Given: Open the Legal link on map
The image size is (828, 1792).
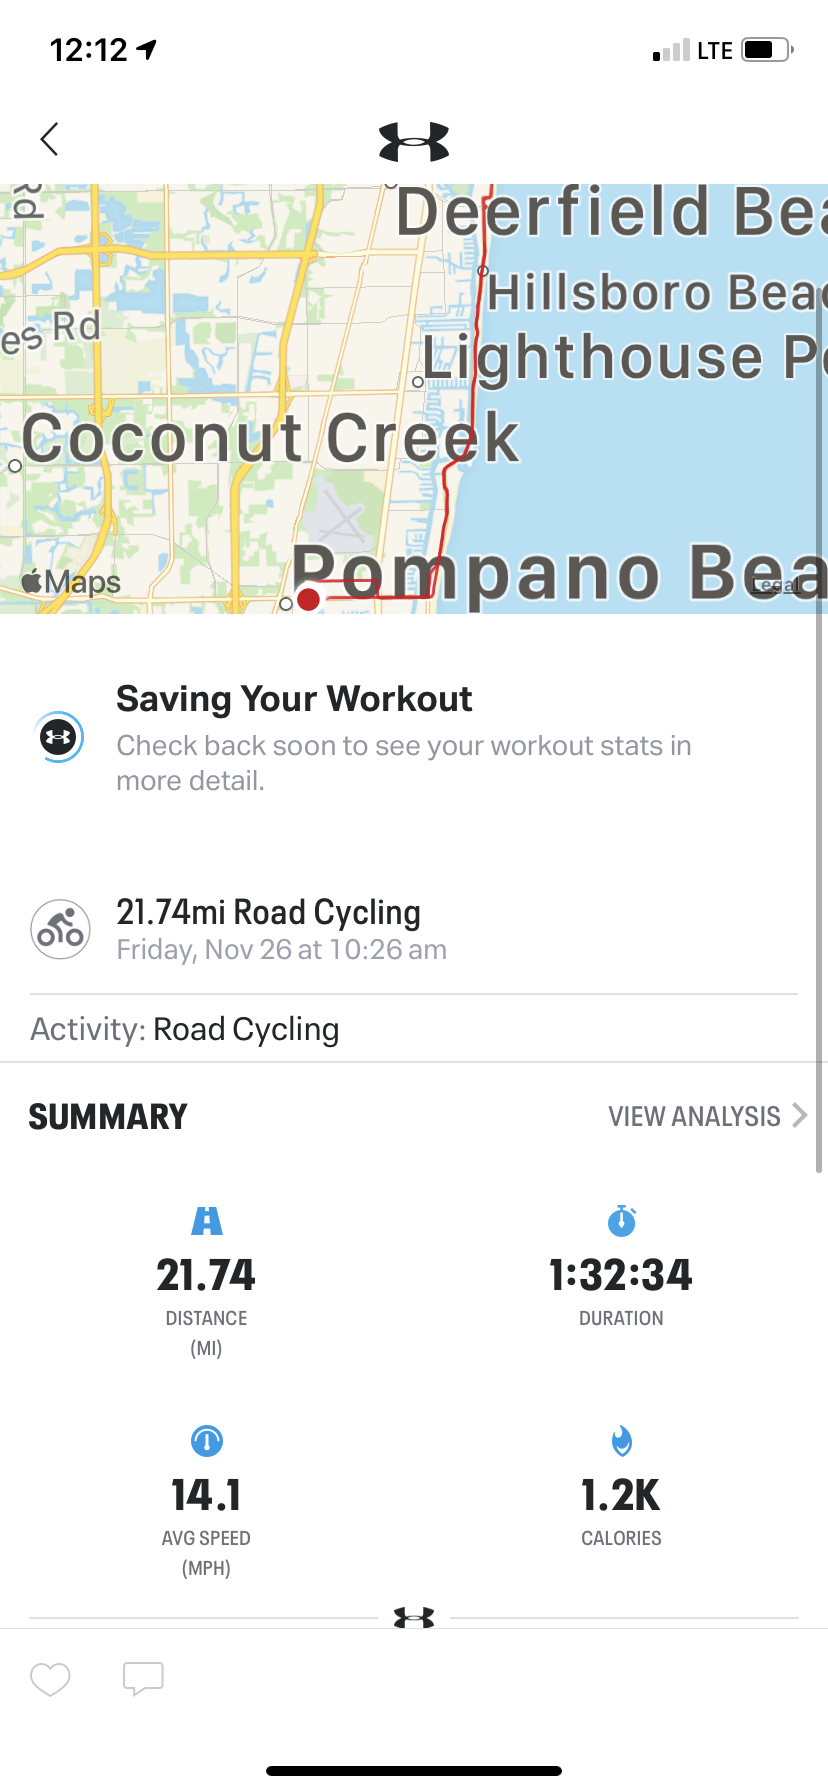Looking at the screenshot, I should tap(776, 586).
